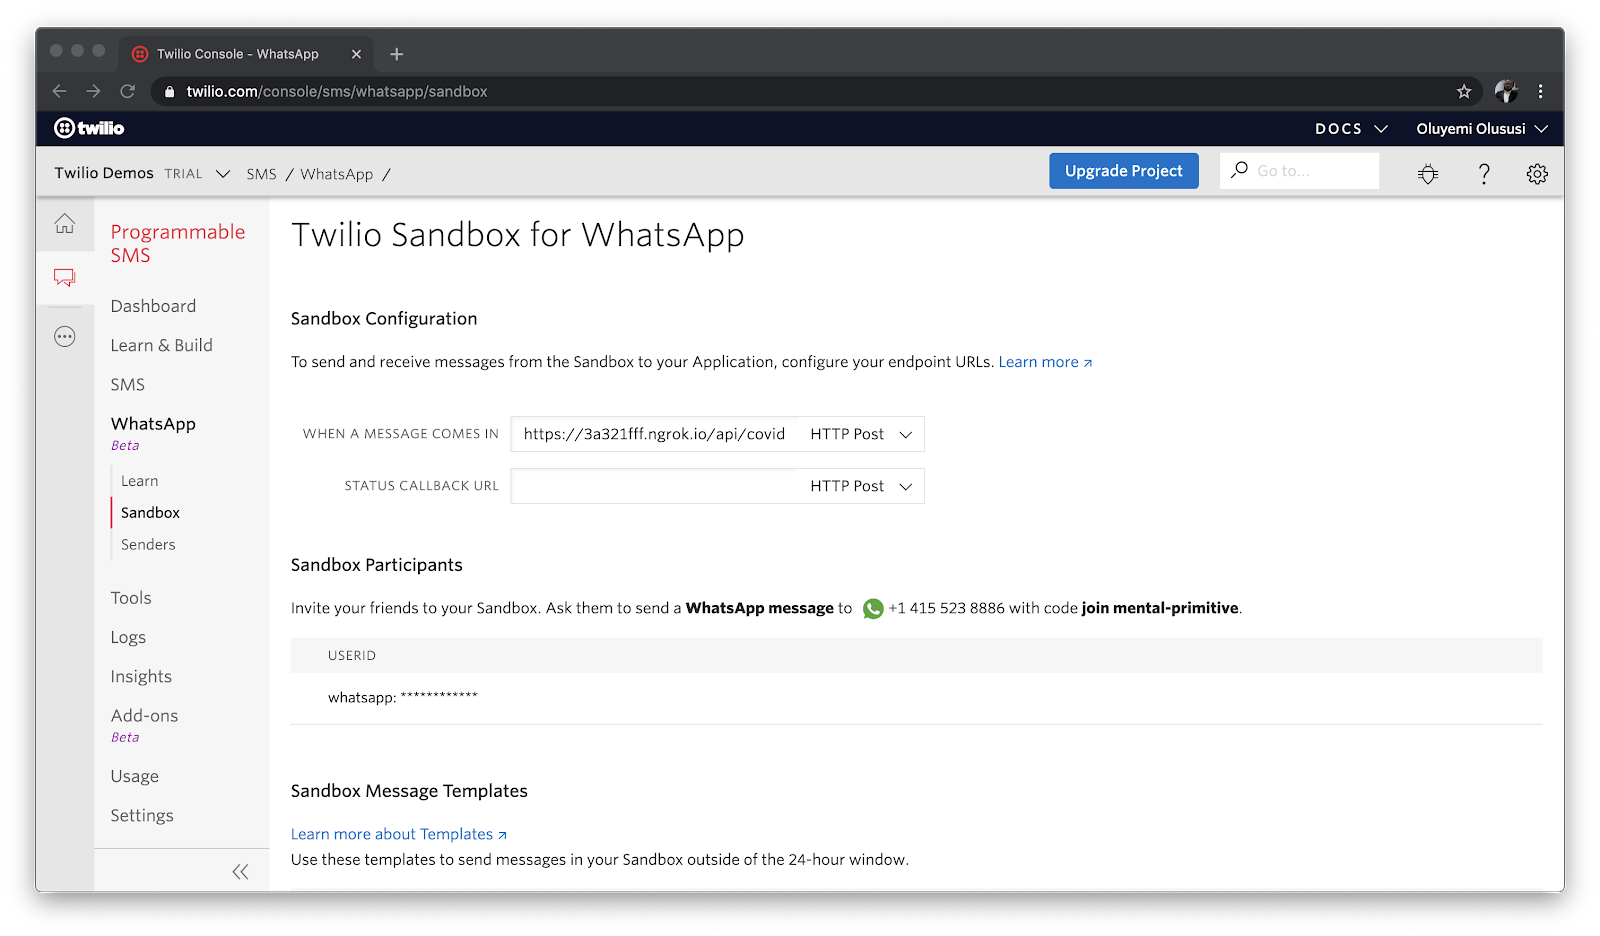This screenshot has width=1600, height=936.
Task: Click the search magnifier icon
Action: click(1239, 170)
